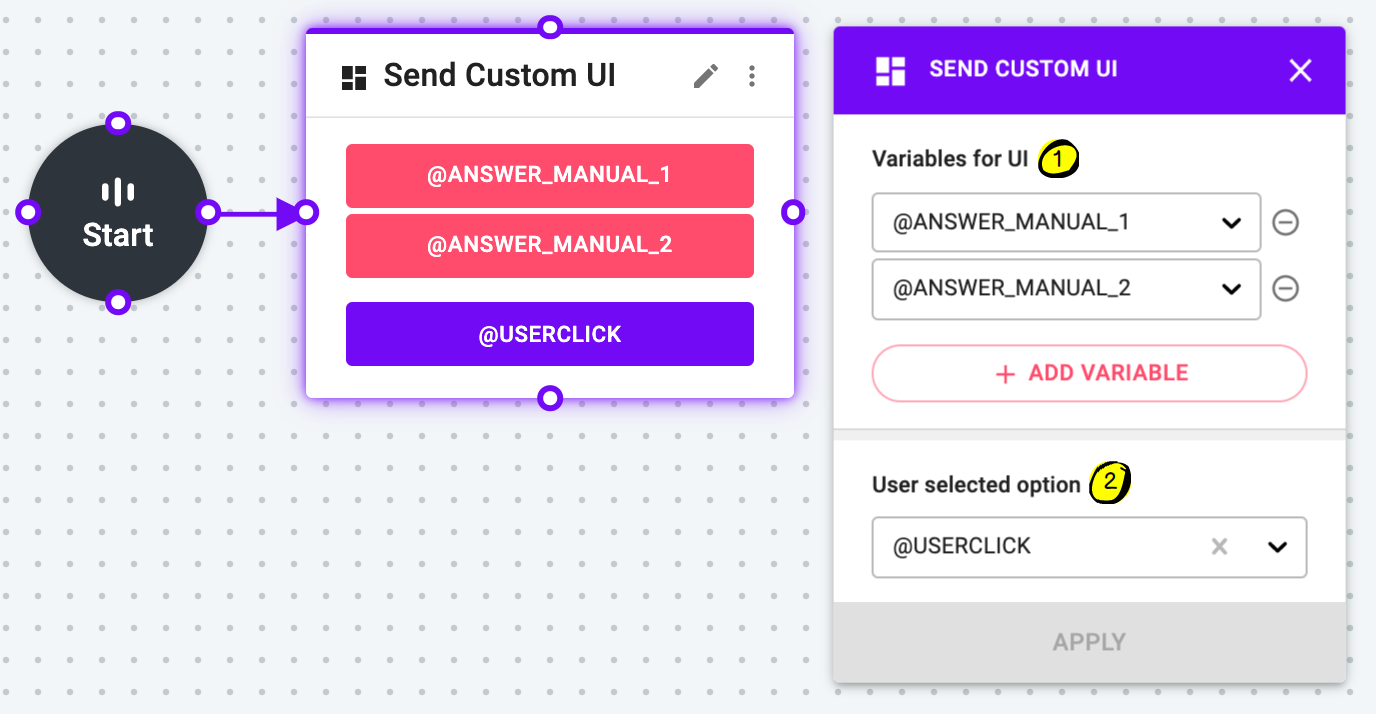Click the dashboard icon on the node card title
This screenshot has height=714, width=1376.
[354, 77]
